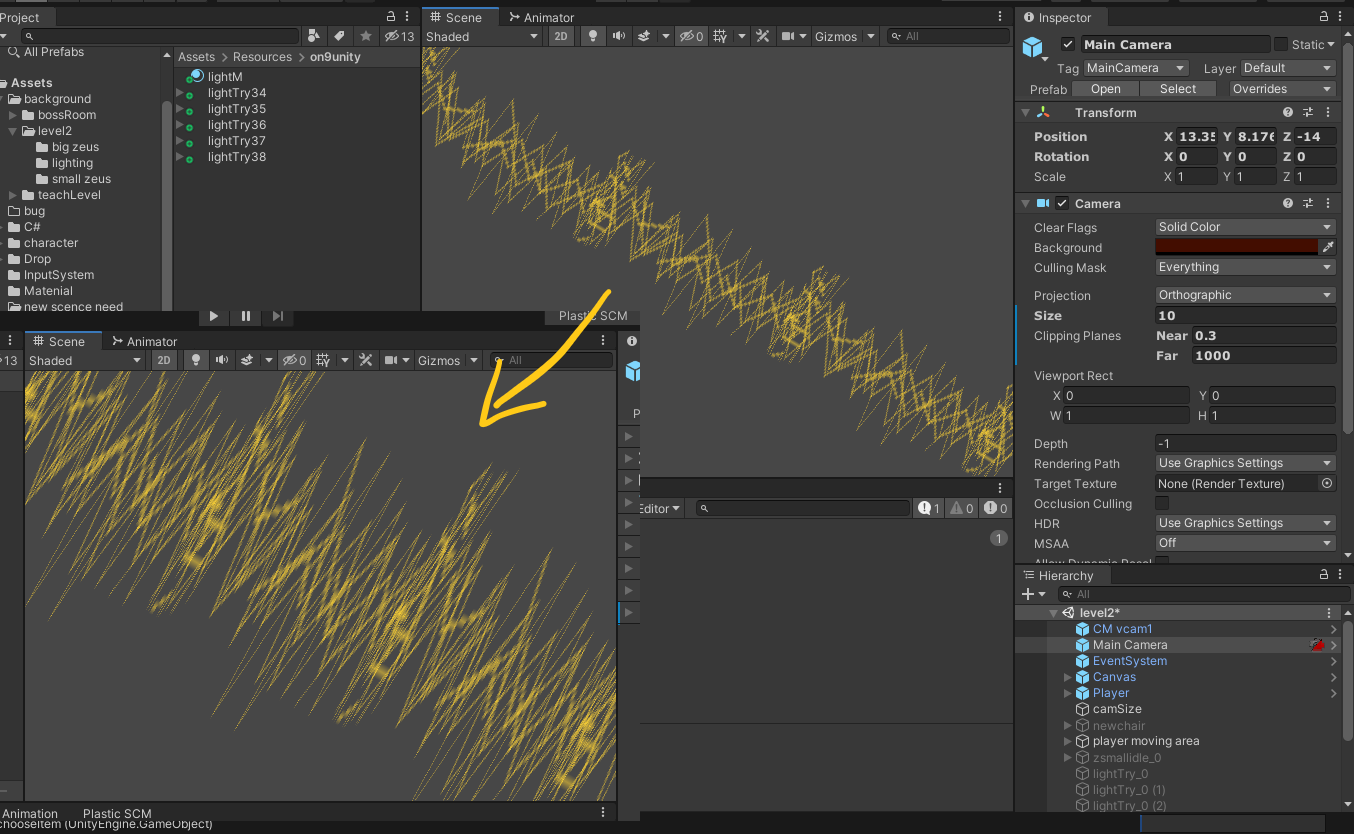Enable Occlusion Culling checkbox
The image size is (1354, 834).
pos(1162,503)
